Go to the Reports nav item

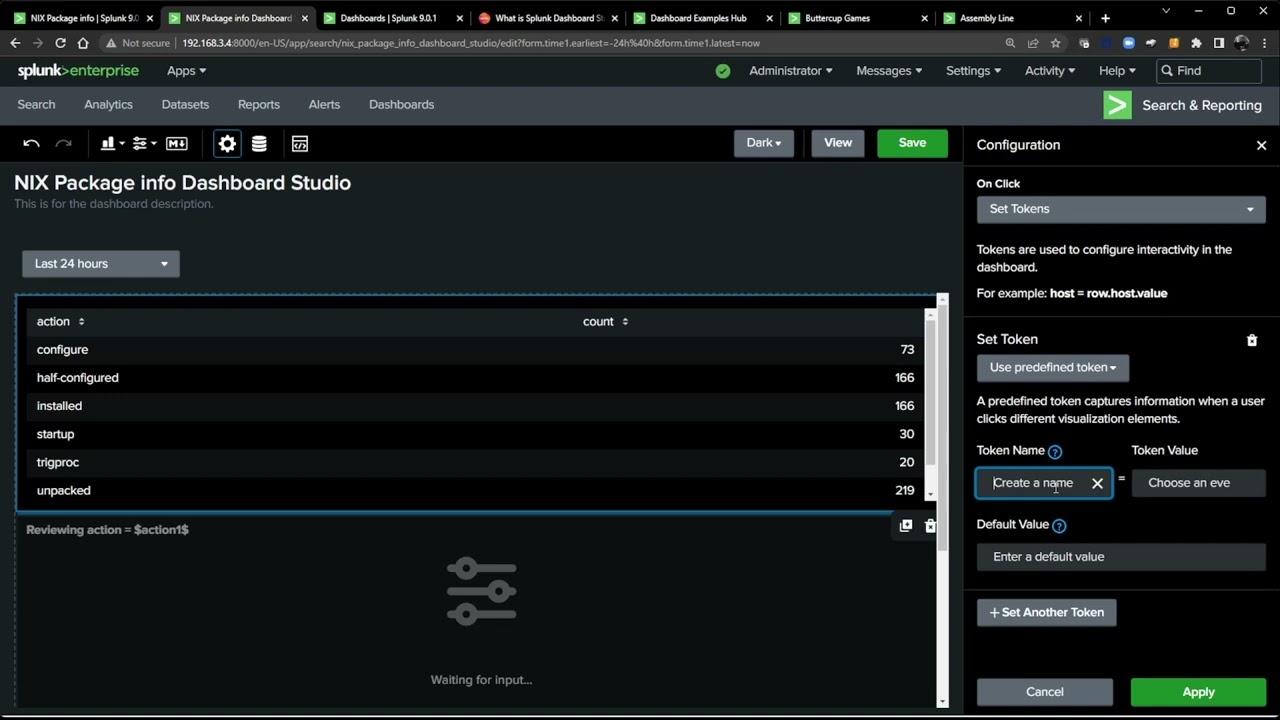259,105
